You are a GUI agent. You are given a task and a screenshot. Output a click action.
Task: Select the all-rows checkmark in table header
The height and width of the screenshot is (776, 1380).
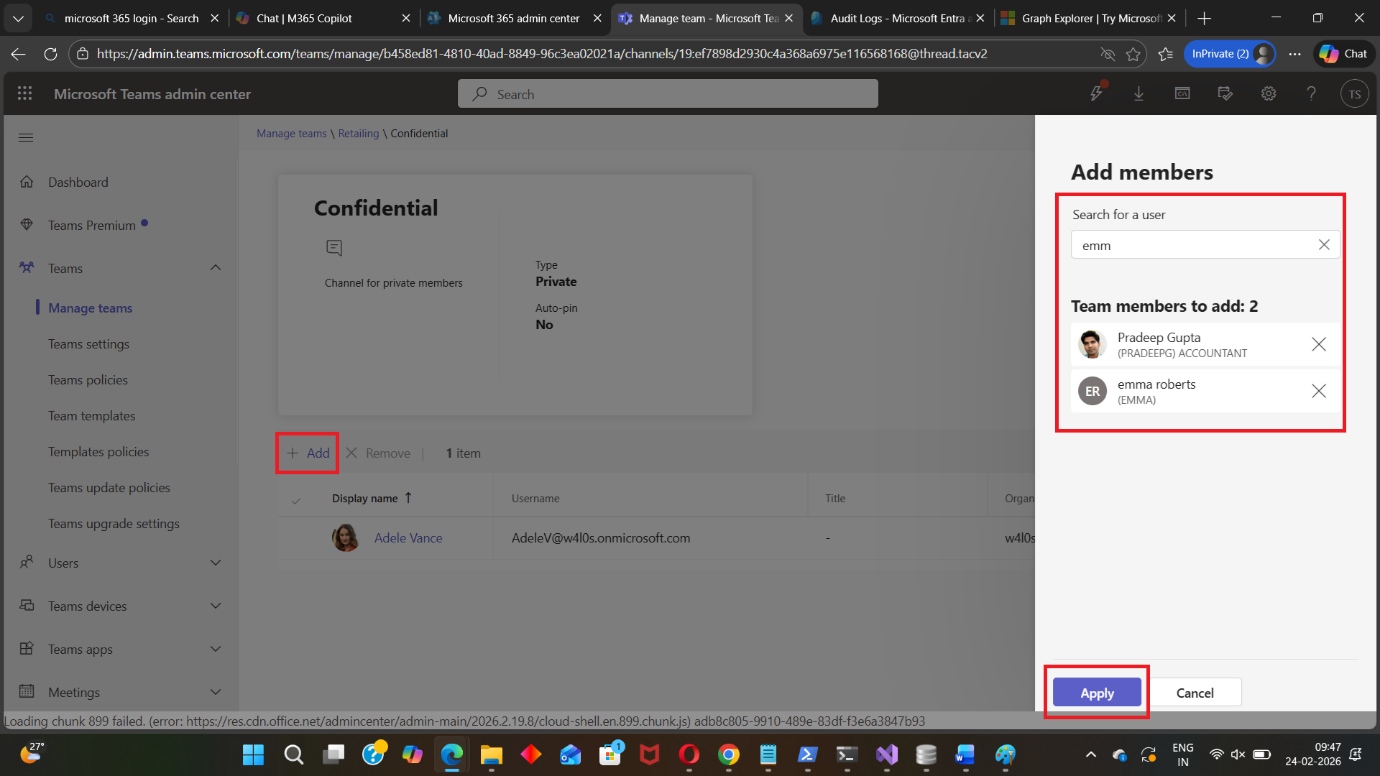pyautogui.click(x=296, y=499)
